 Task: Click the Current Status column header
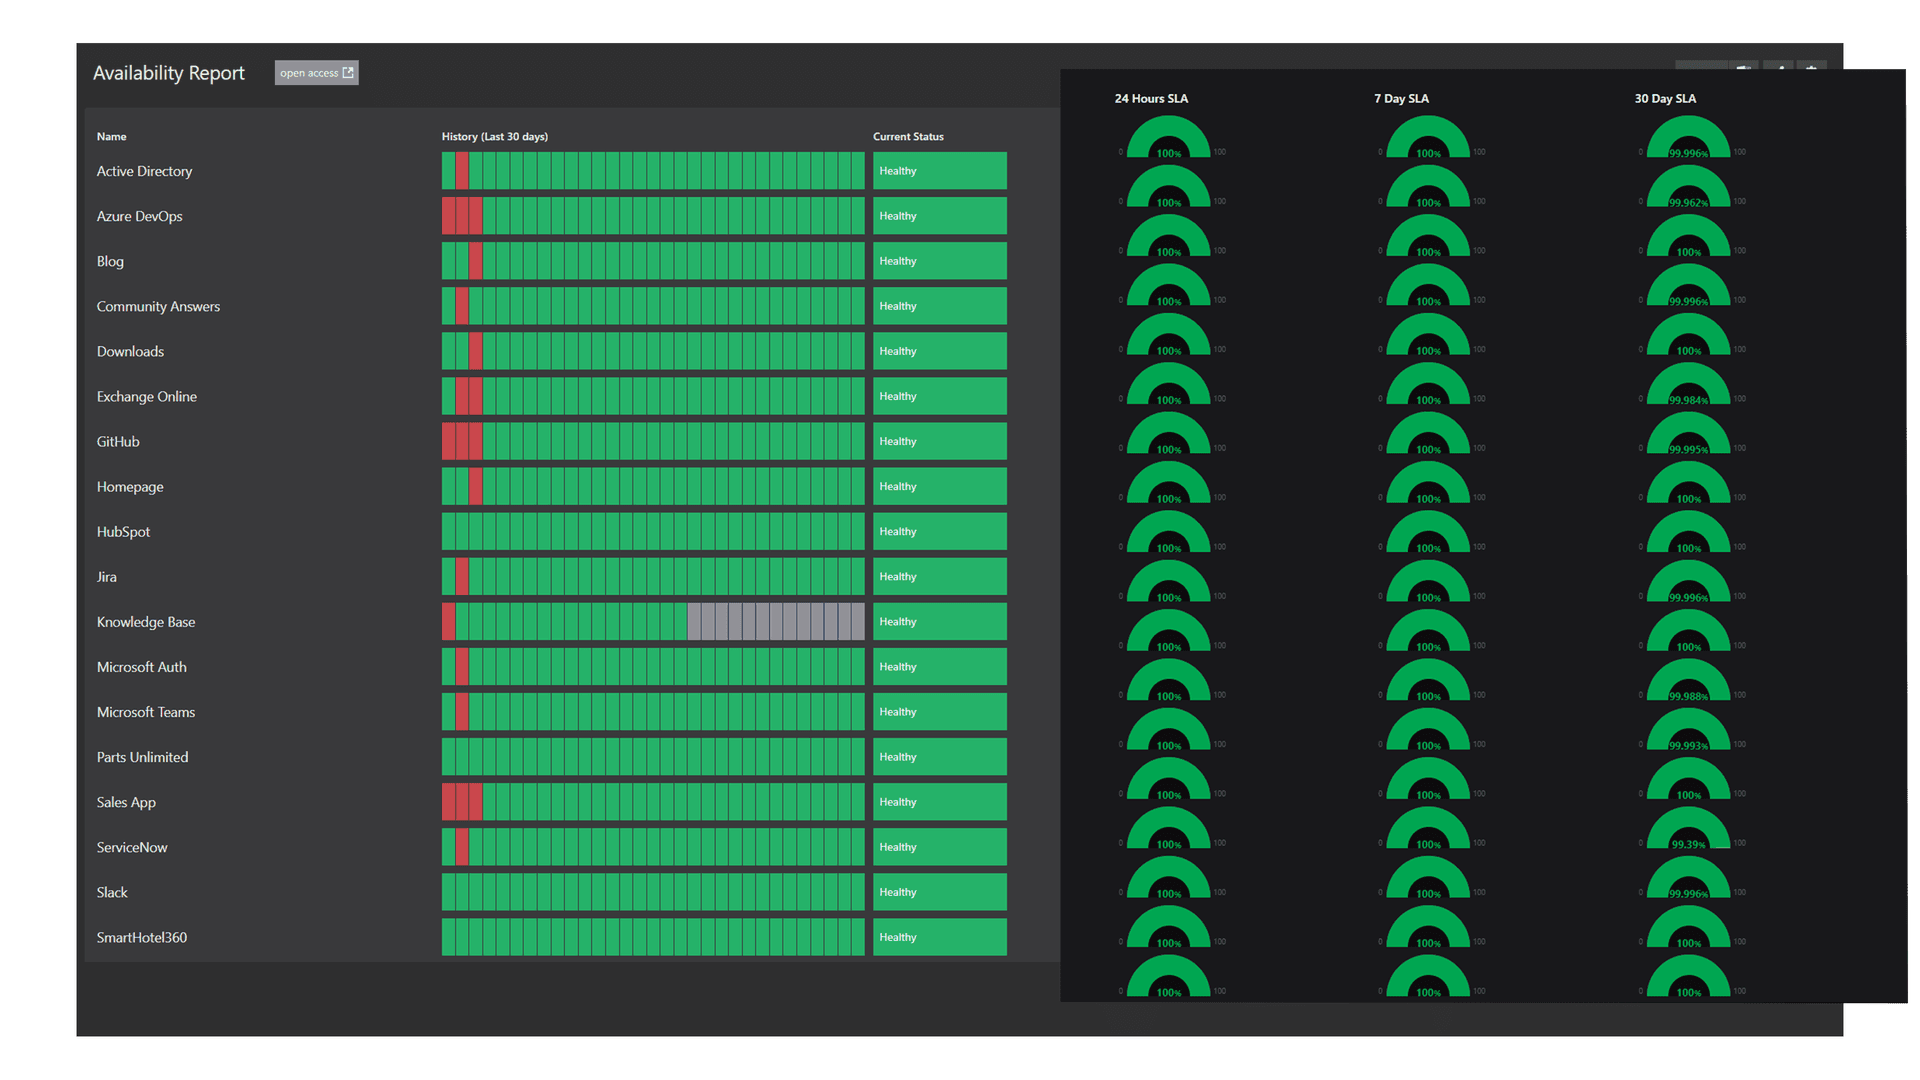click(908, 136)
